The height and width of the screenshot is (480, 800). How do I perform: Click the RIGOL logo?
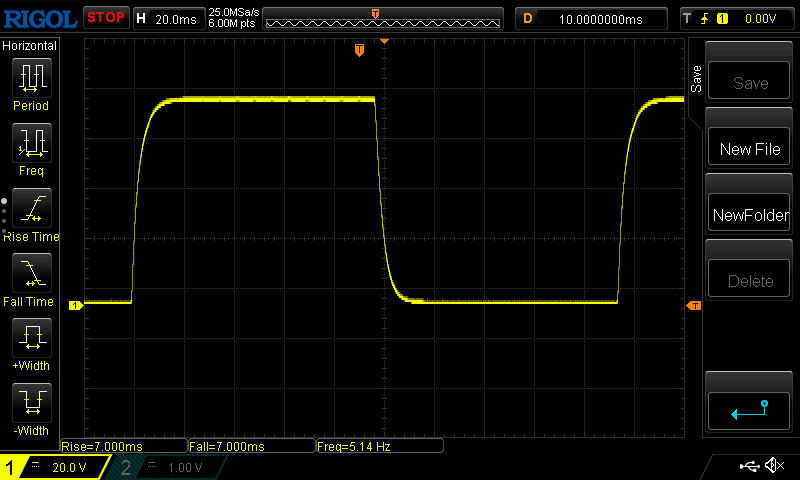tap(40, 19)
